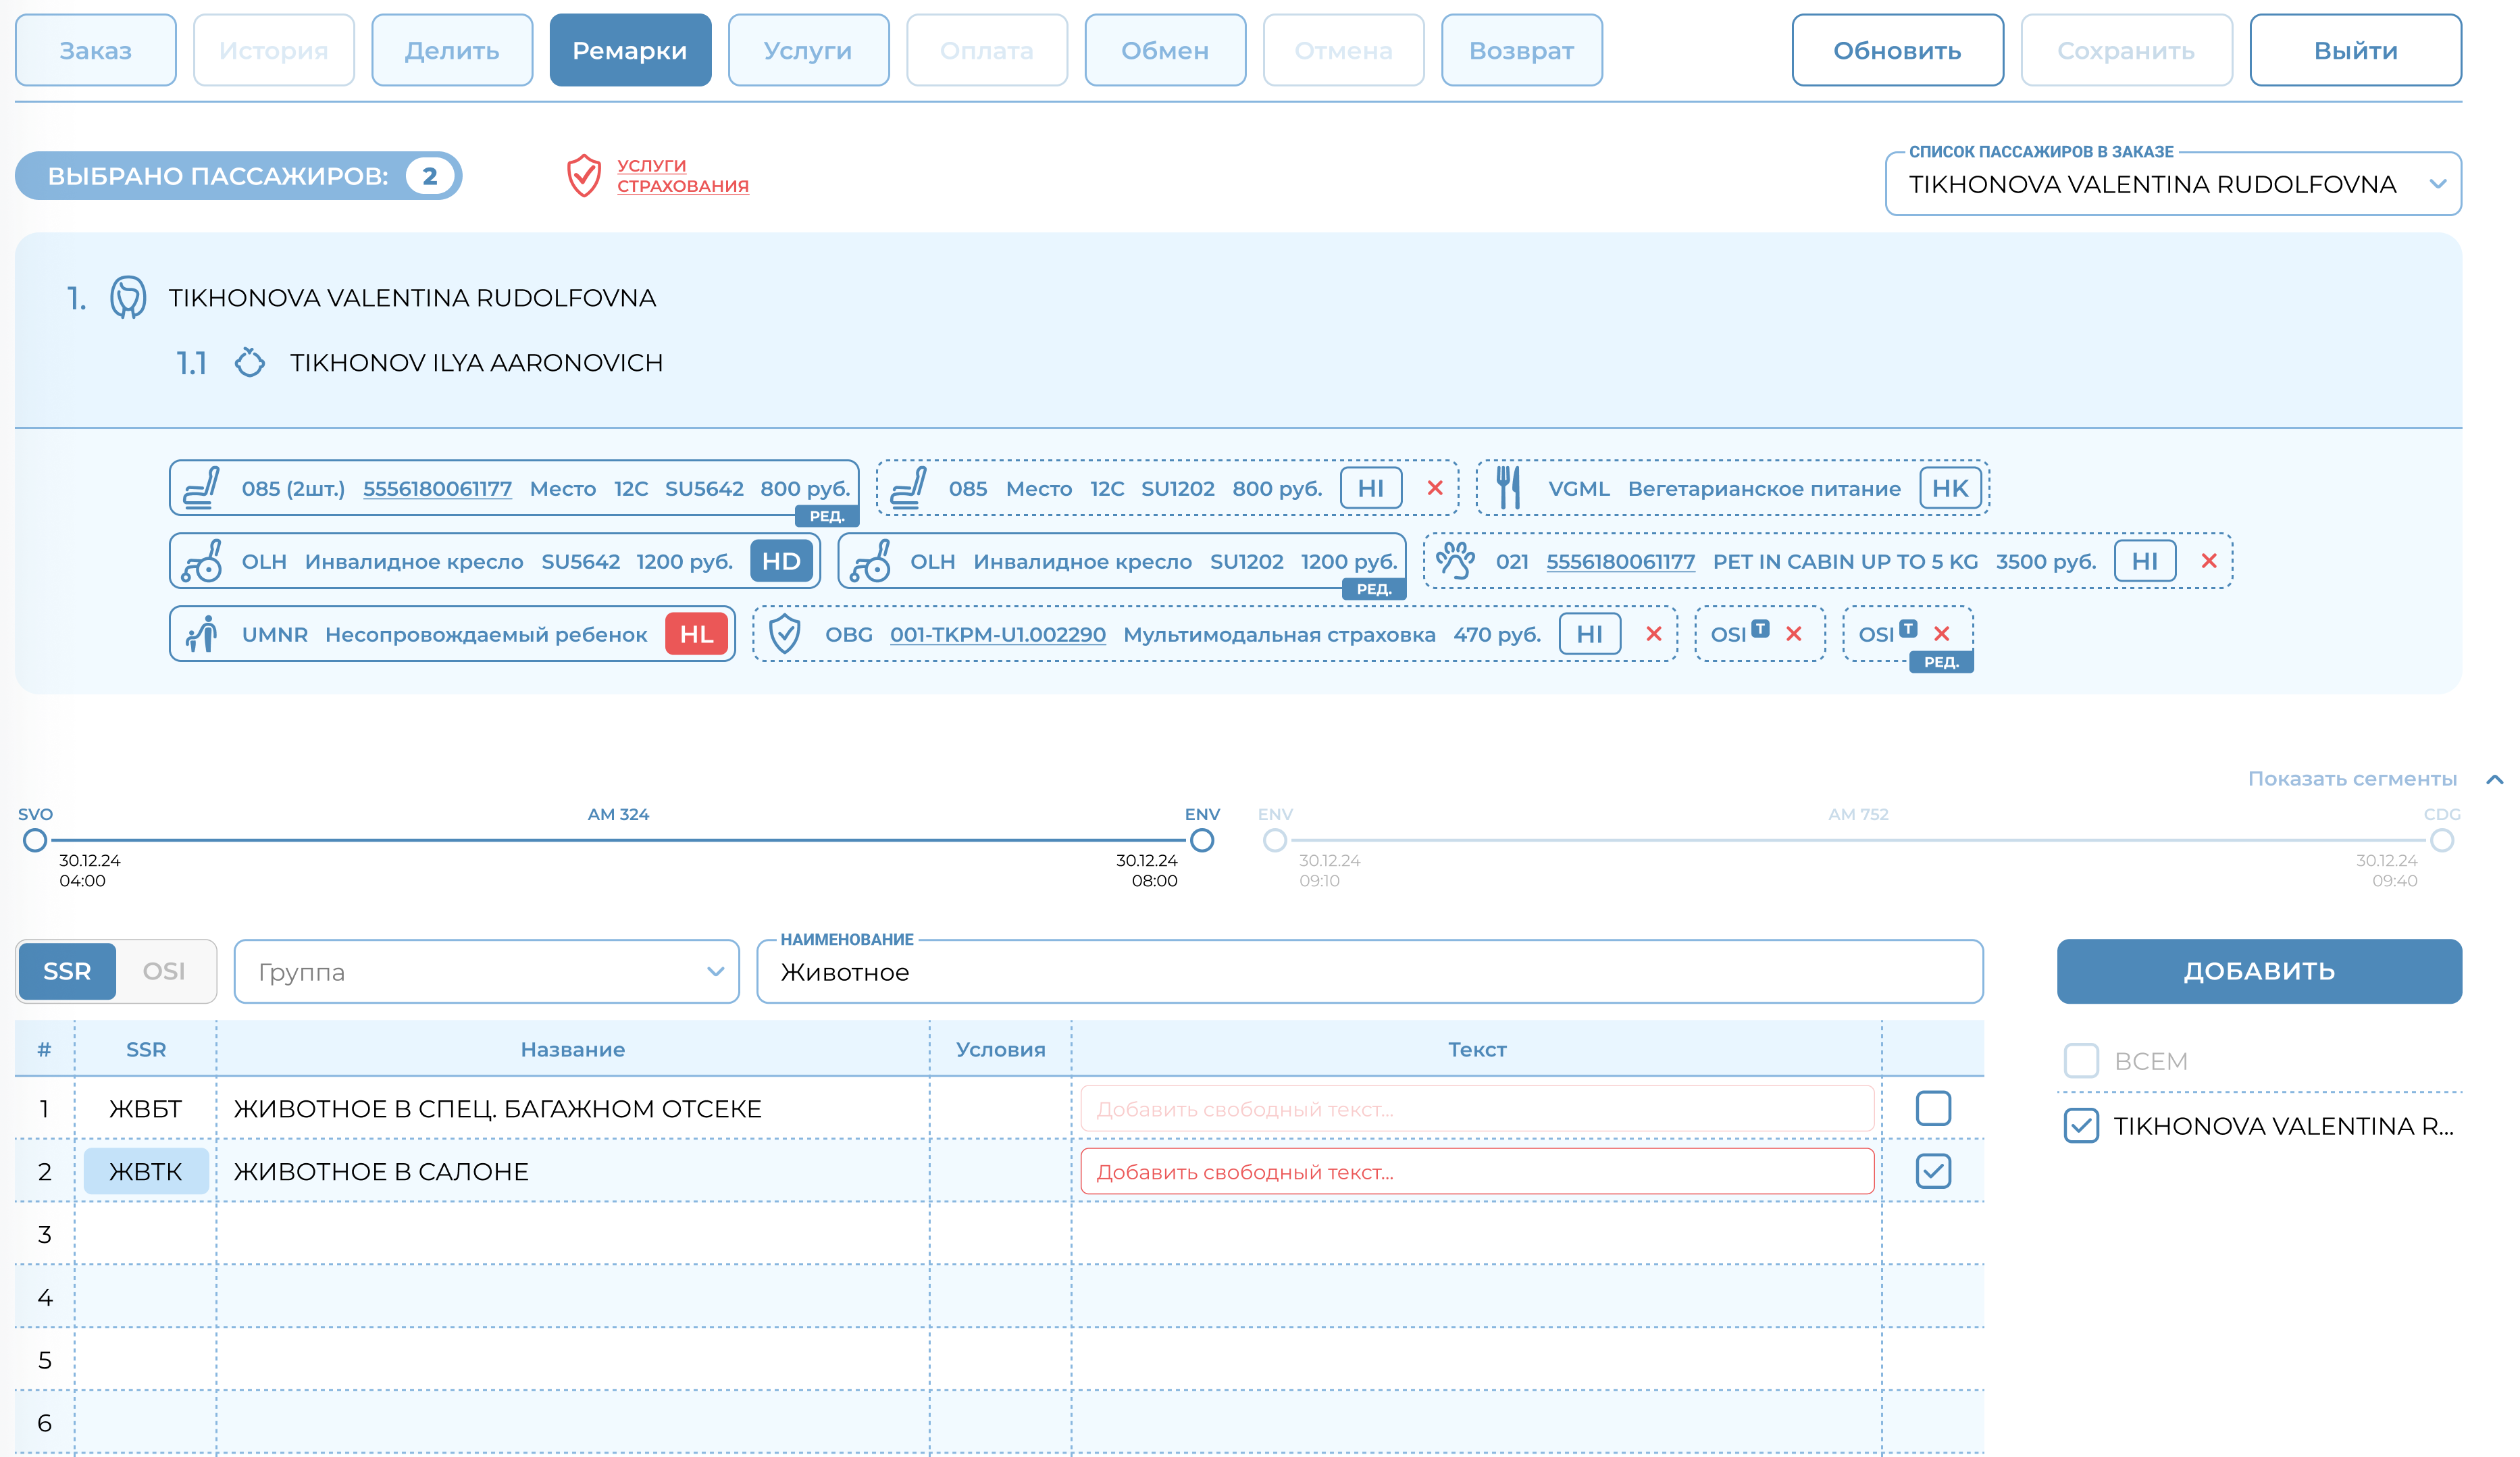Uncheck the ЖВТК row checkbox
Viewport: 2520px width, 1457px height.
pyautogui.click(x=1933, y=1171)
